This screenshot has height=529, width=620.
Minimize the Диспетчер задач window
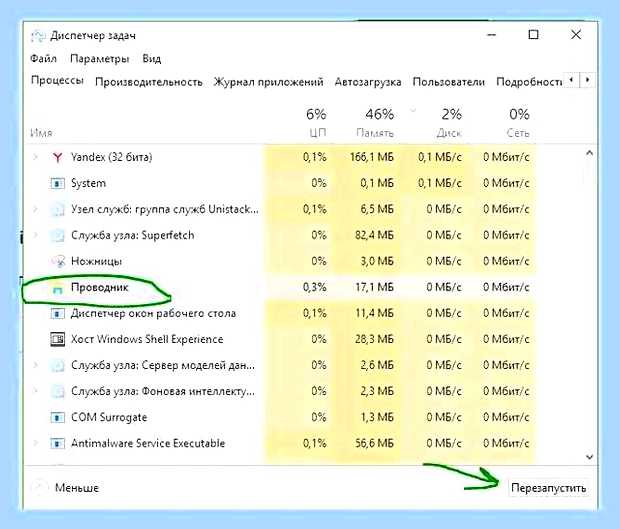click(491, 35)
